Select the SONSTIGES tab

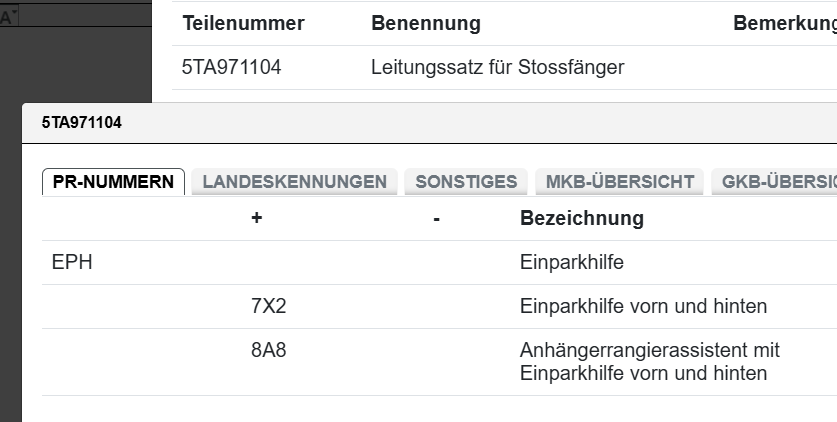(x=466, y=182)
